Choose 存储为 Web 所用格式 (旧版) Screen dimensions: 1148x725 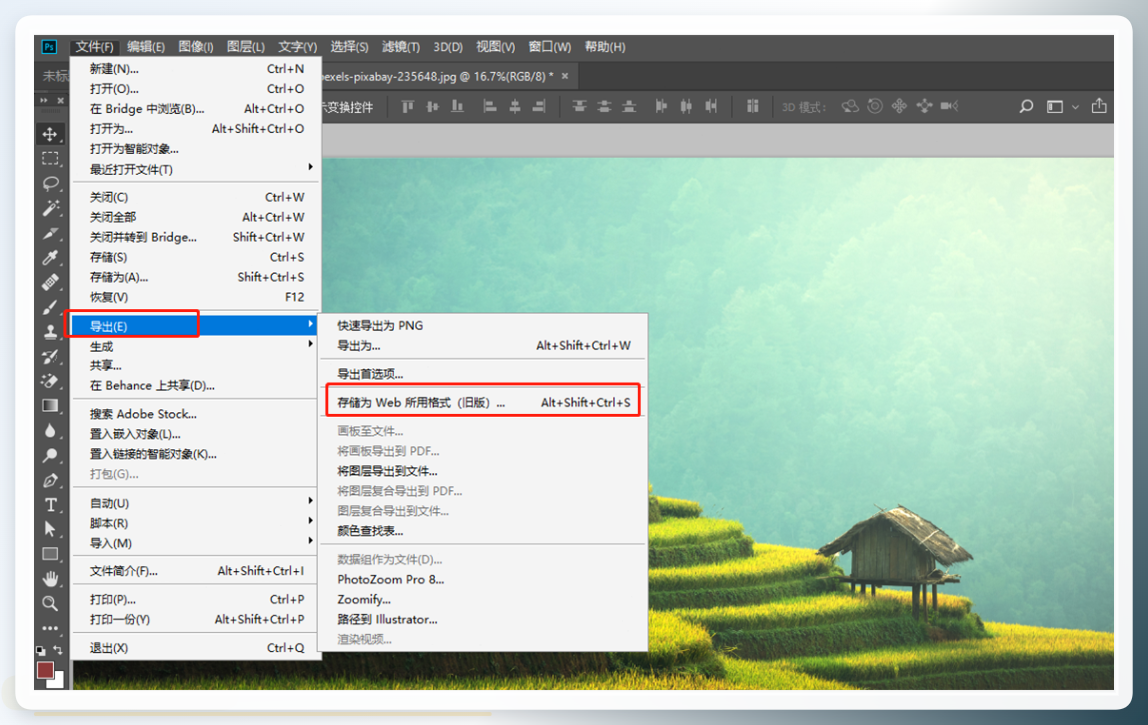click(x=483, y=402)
